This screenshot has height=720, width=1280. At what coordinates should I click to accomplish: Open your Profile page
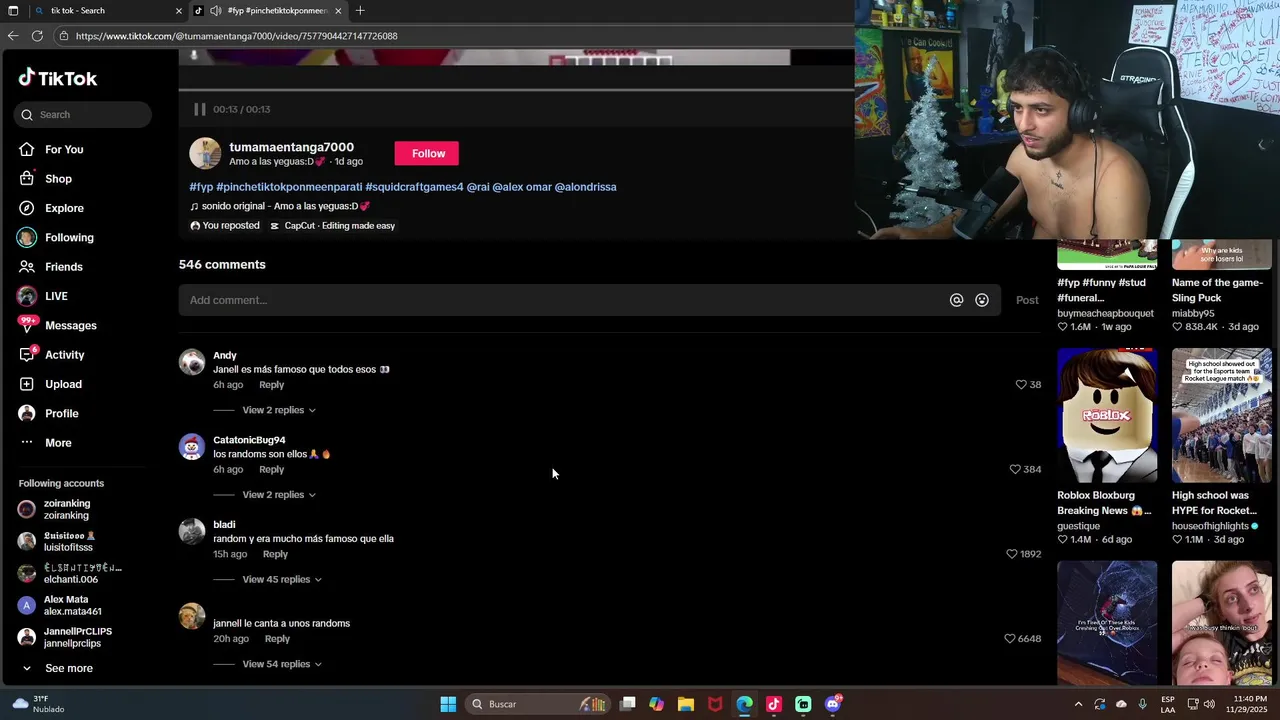point(61,414)
